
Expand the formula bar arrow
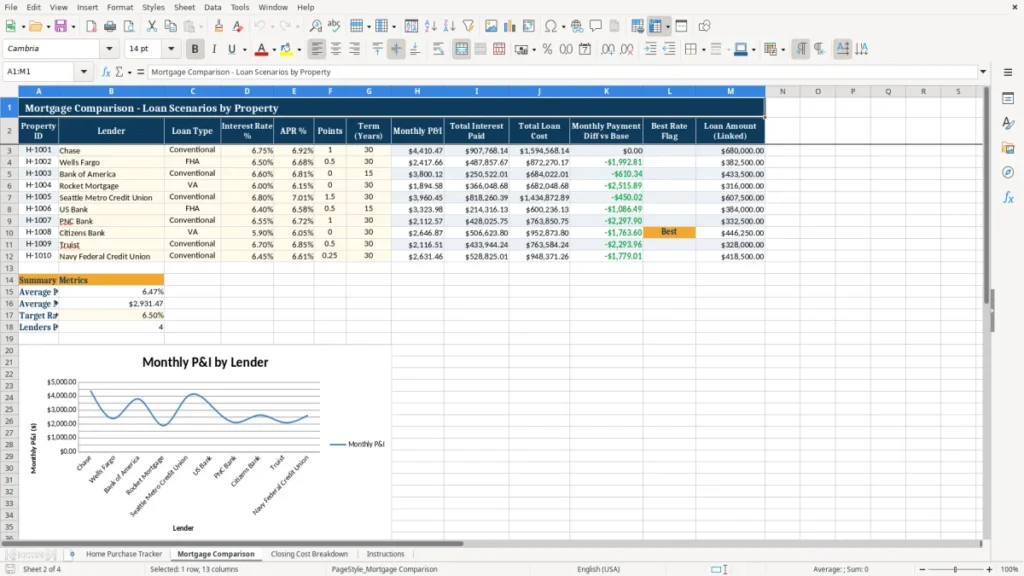click(x=983, y=72)
